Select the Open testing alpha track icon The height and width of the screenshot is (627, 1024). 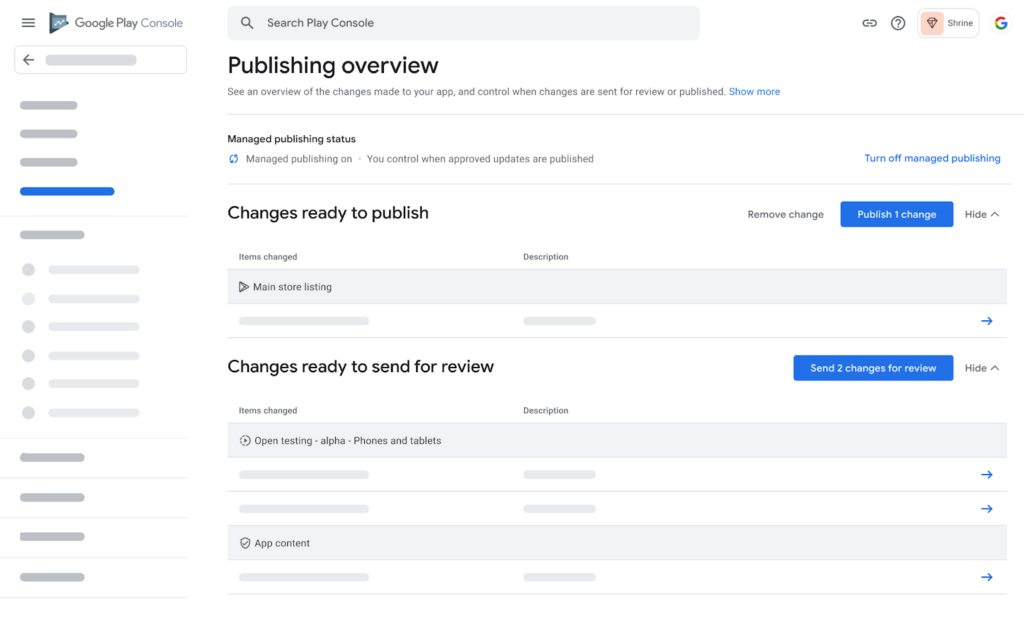[243, 440]
